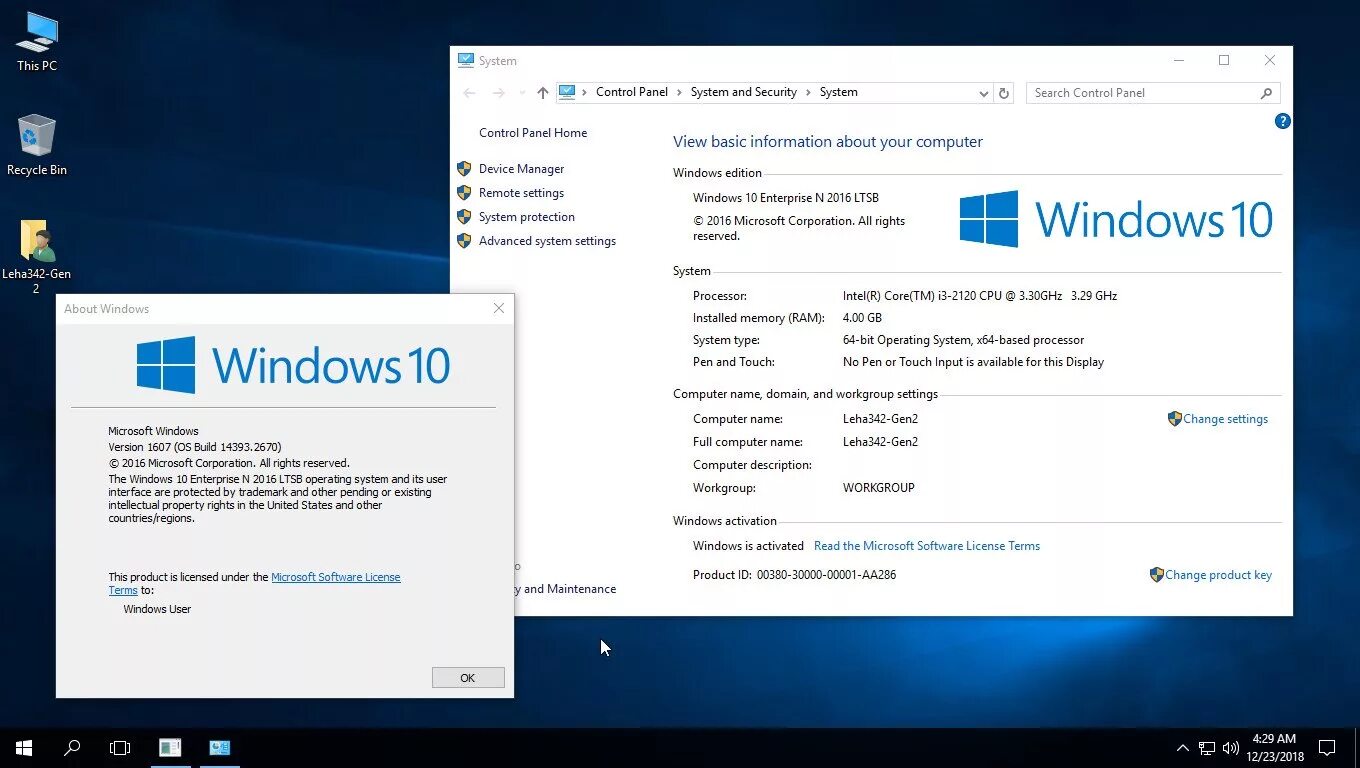The width and height of the screenshot is (1360, 768).
Task: Select the Leha342-Gen2 user folder icon
Action: [37, 256]
